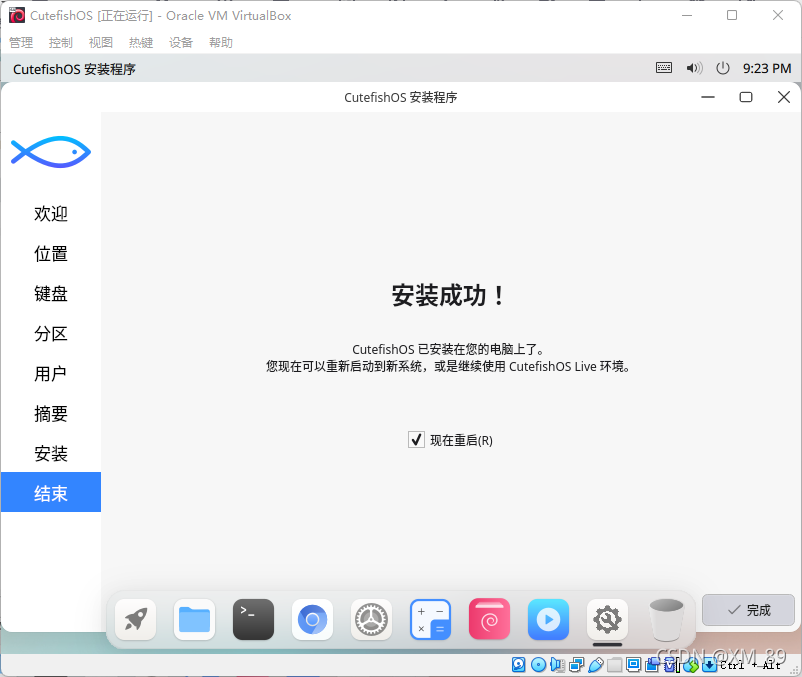
Task: Select the highlighted 结束 step
Action: pos(51,492)
